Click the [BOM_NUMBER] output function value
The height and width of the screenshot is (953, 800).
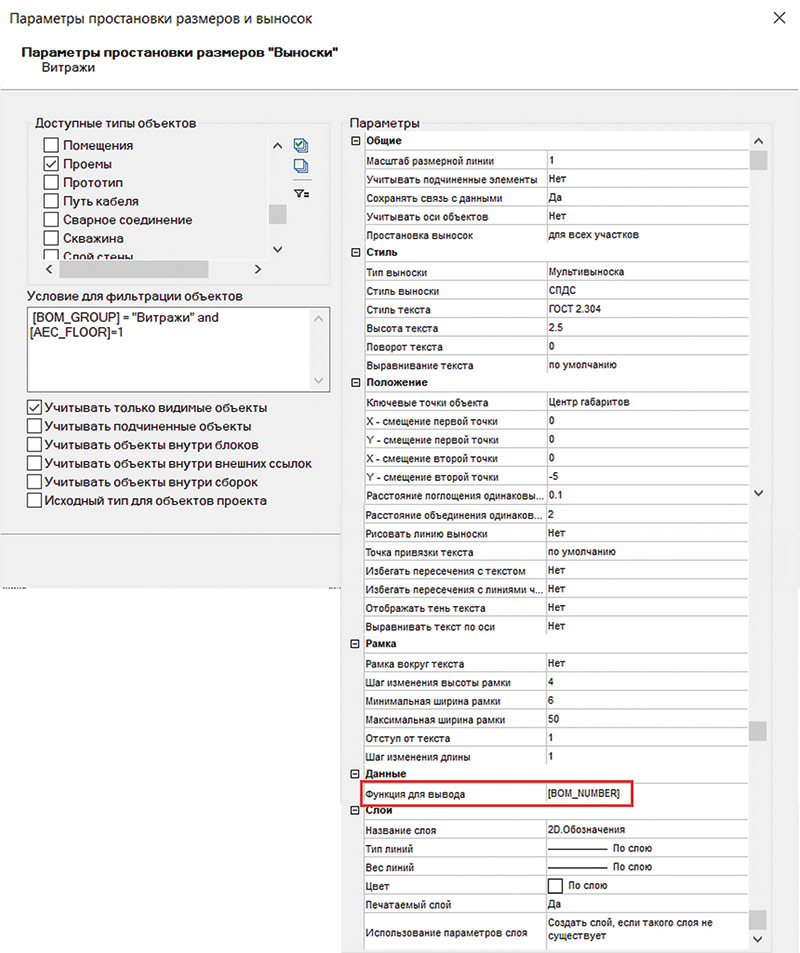pyautogui.click(x=585, y=793)
